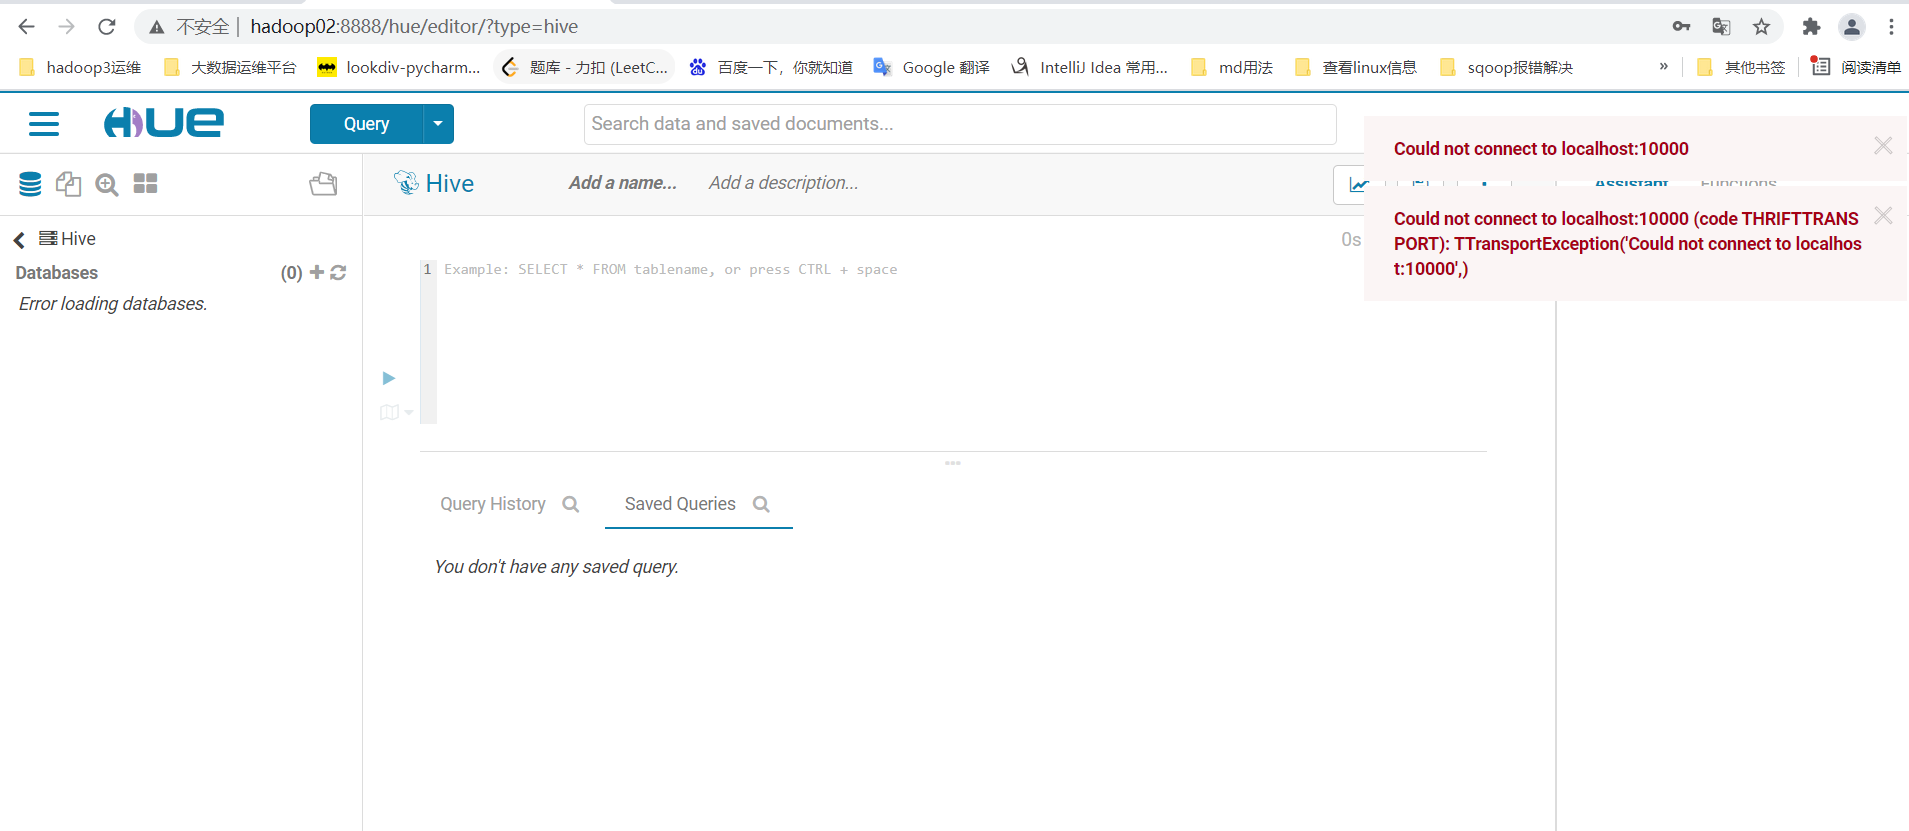The width and height of the screenshot is (1909, 831).
Task: Go back with the arrow beside Hive
Action: (19, 240)
